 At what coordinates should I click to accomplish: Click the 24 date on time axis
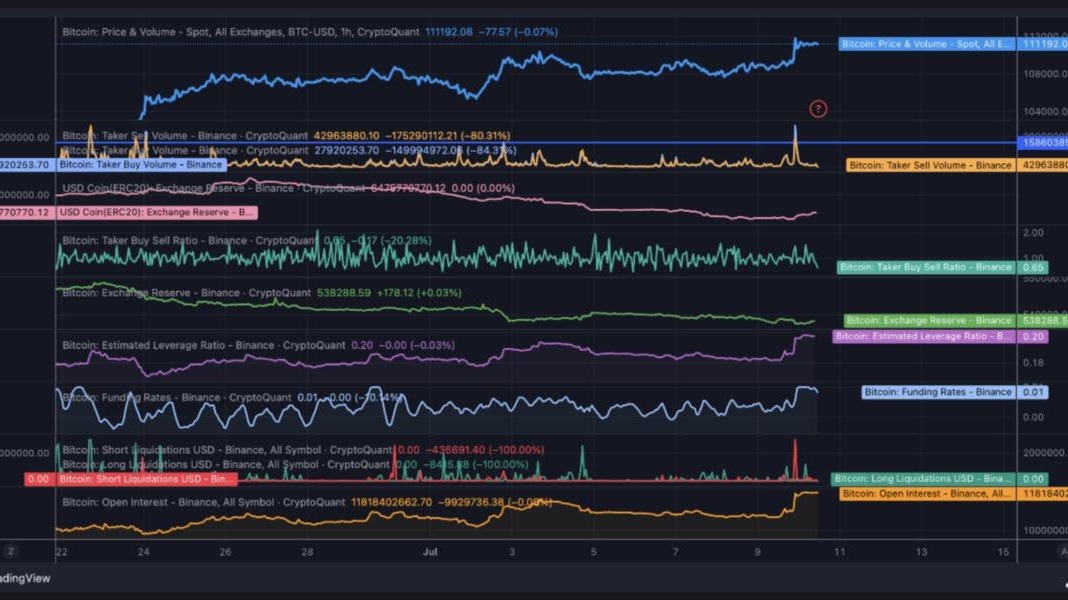click(144, 552)
